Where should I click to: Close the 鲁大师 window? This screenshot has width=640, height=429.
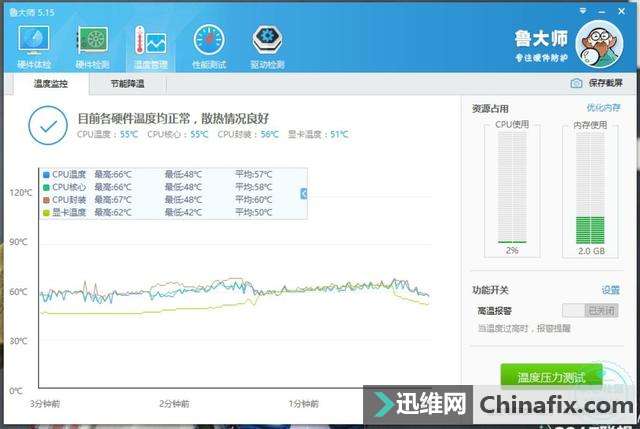622,11
